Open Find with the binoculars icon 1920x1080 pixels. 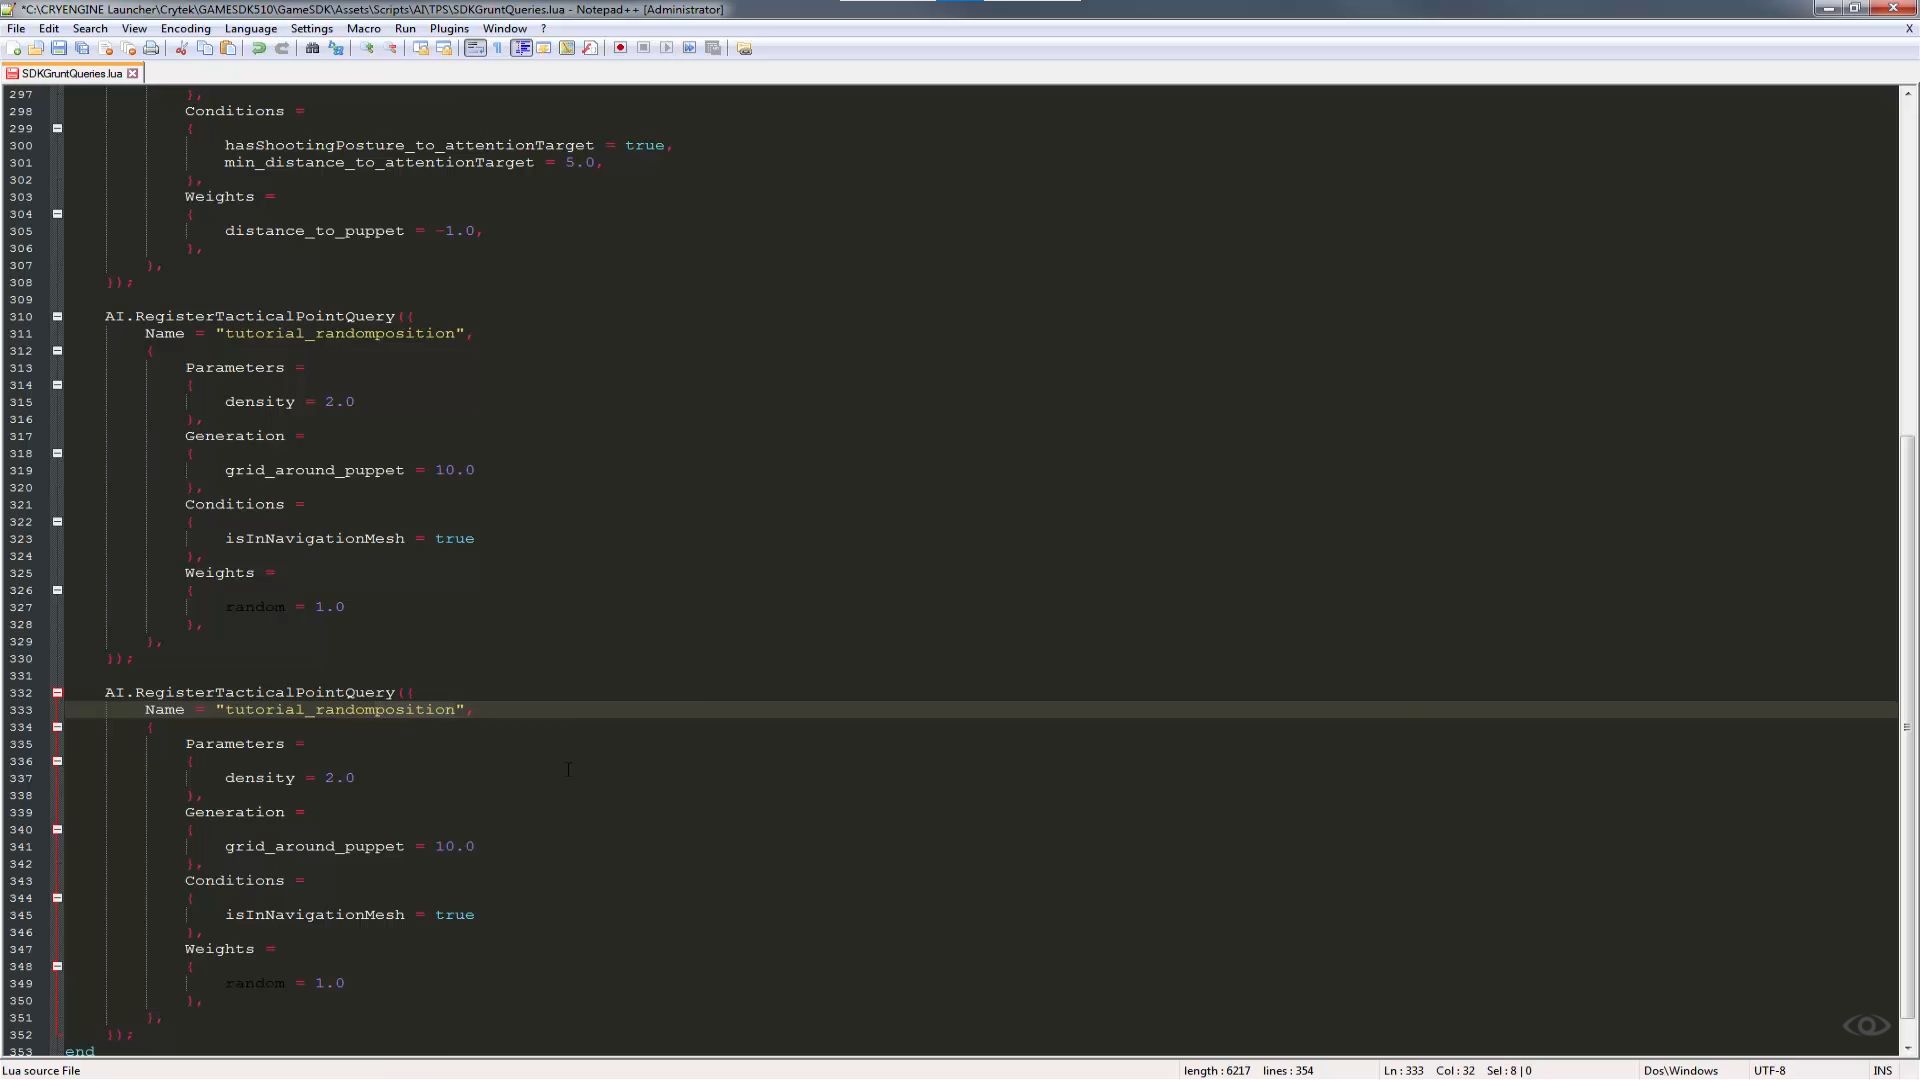[312, 48]
